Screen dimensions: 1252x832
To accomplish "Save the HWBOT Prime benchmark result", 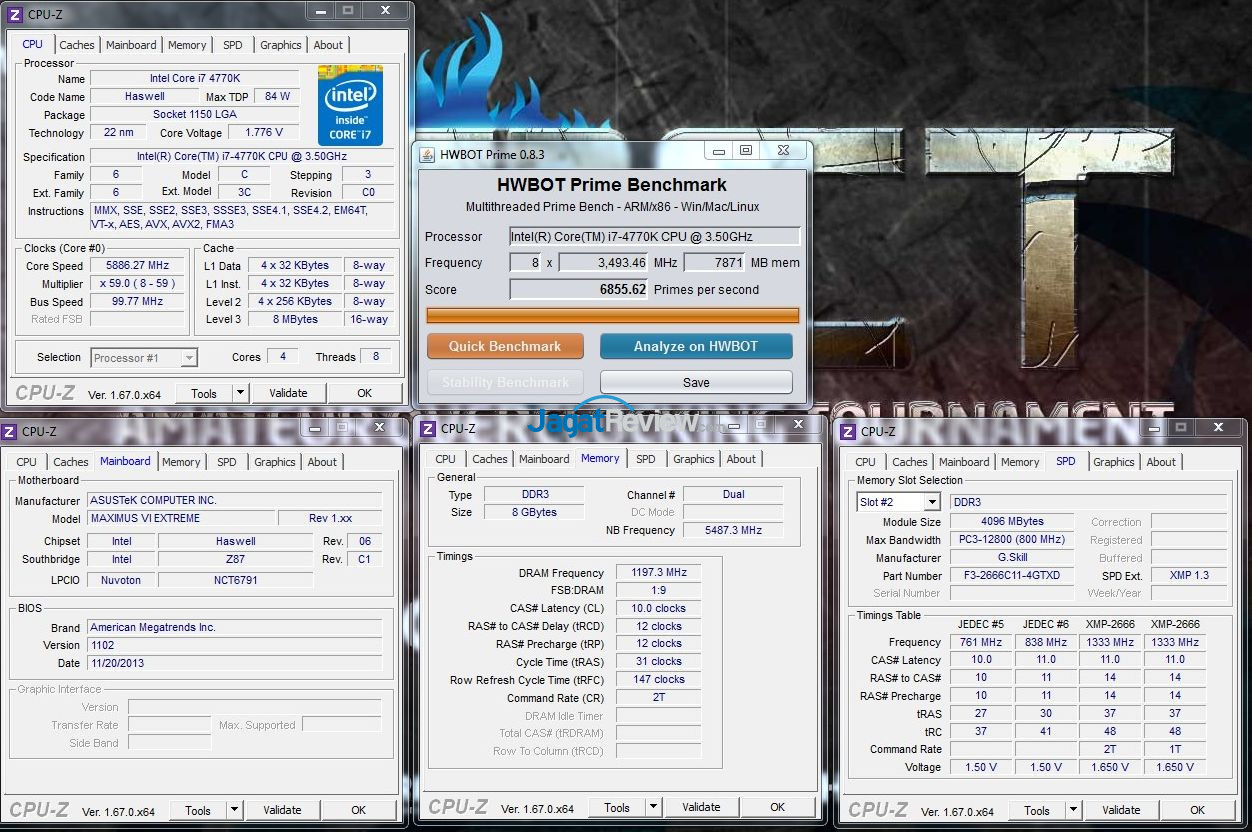I will tap(696, 382).
